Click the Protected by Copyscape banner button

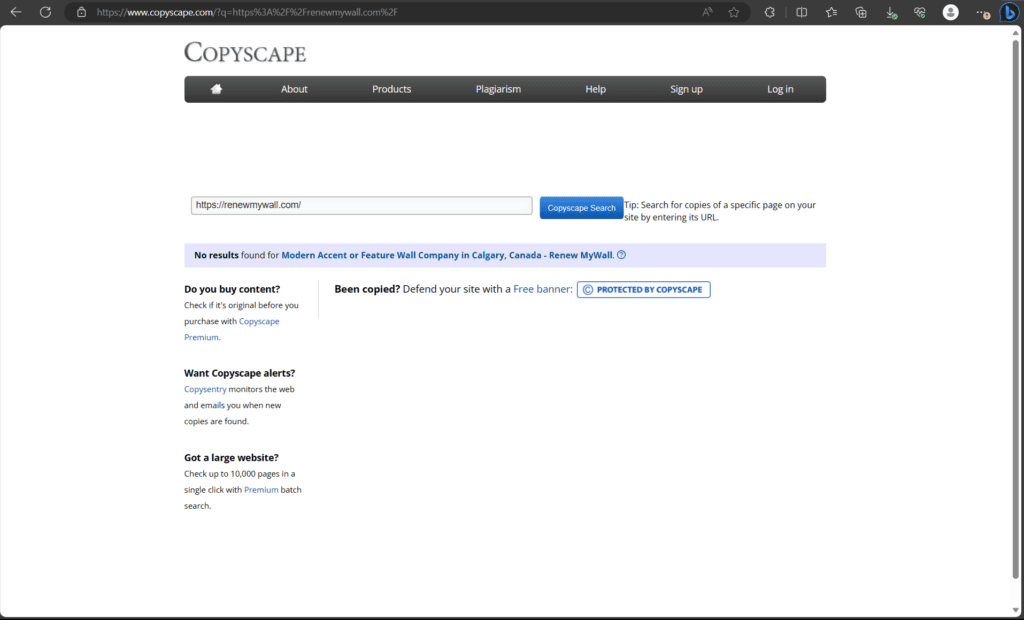click(x=643, y=289)
